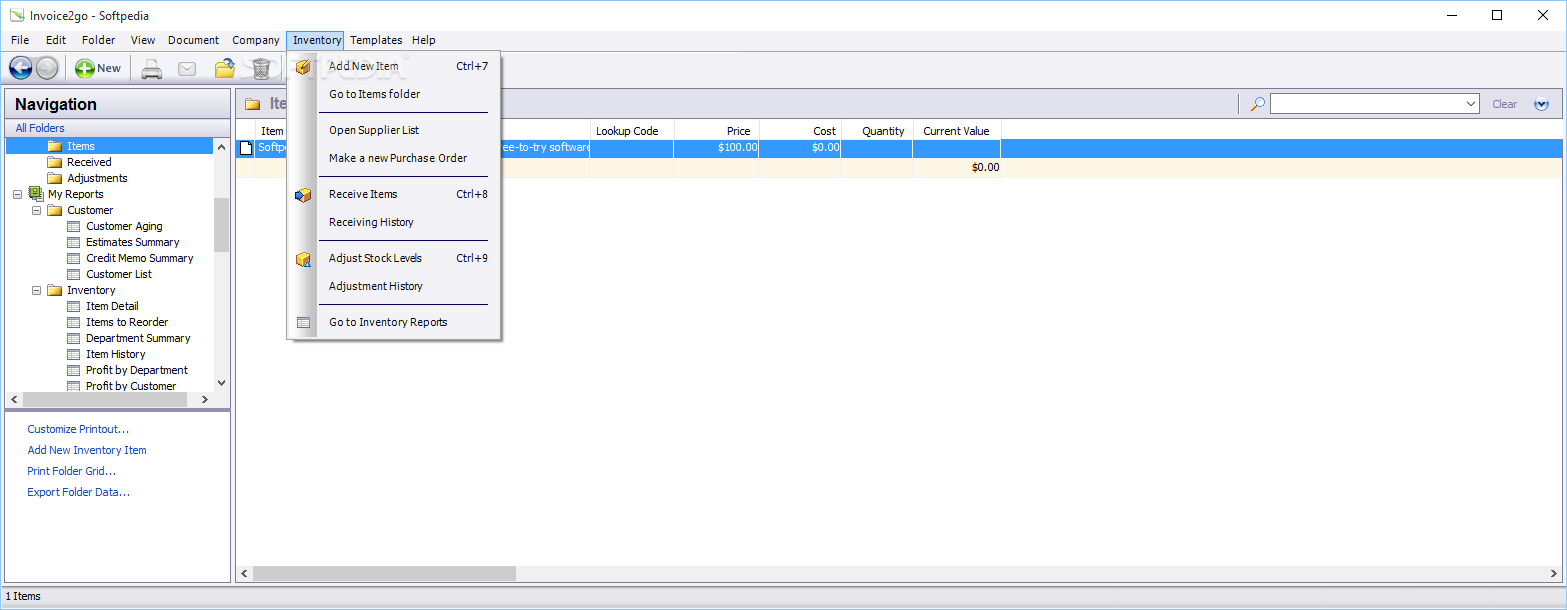Click the Export Folder Data link
The image size is (1567, 610).
tap(79, 492)
